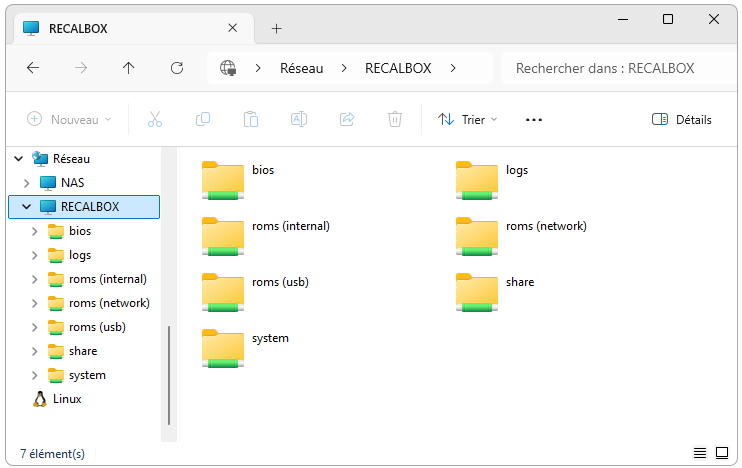Click the 7 élément(s) status text
Screen dimensions: 742x468
(x=52, y=453)
